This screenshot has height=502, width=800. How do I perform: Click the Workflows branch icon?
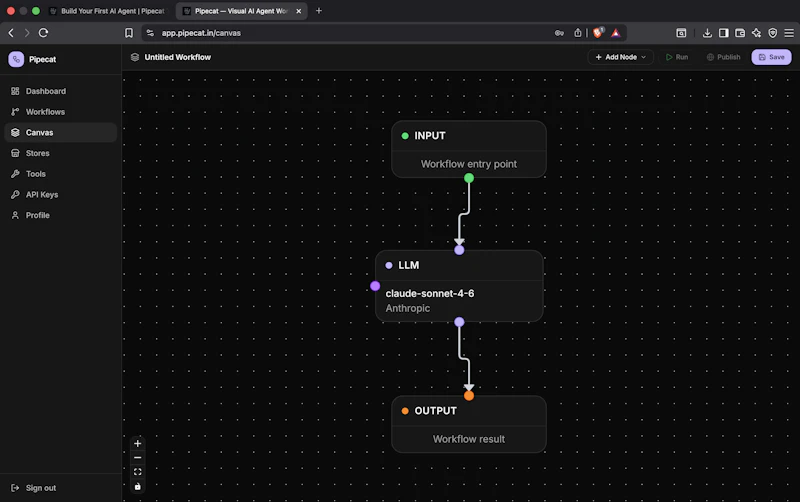click(x=15, y=112)
